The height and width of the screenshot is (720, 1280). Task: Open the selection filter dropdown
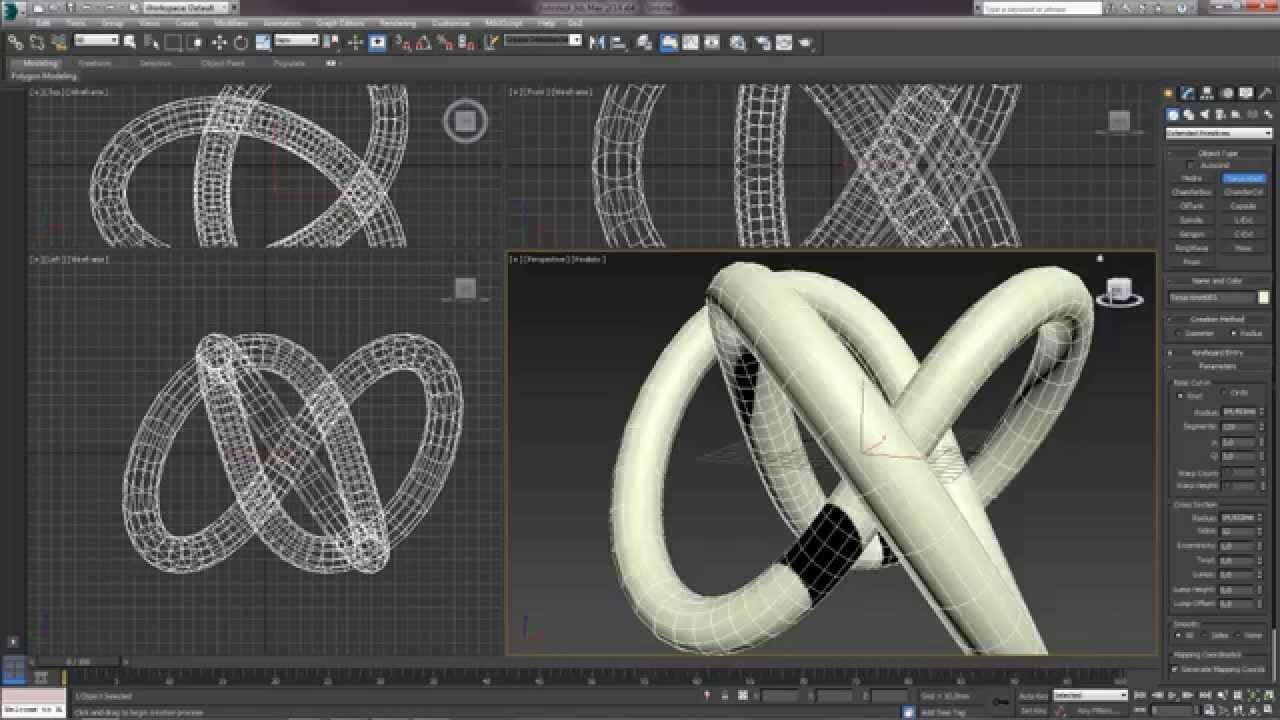point(97,41)
